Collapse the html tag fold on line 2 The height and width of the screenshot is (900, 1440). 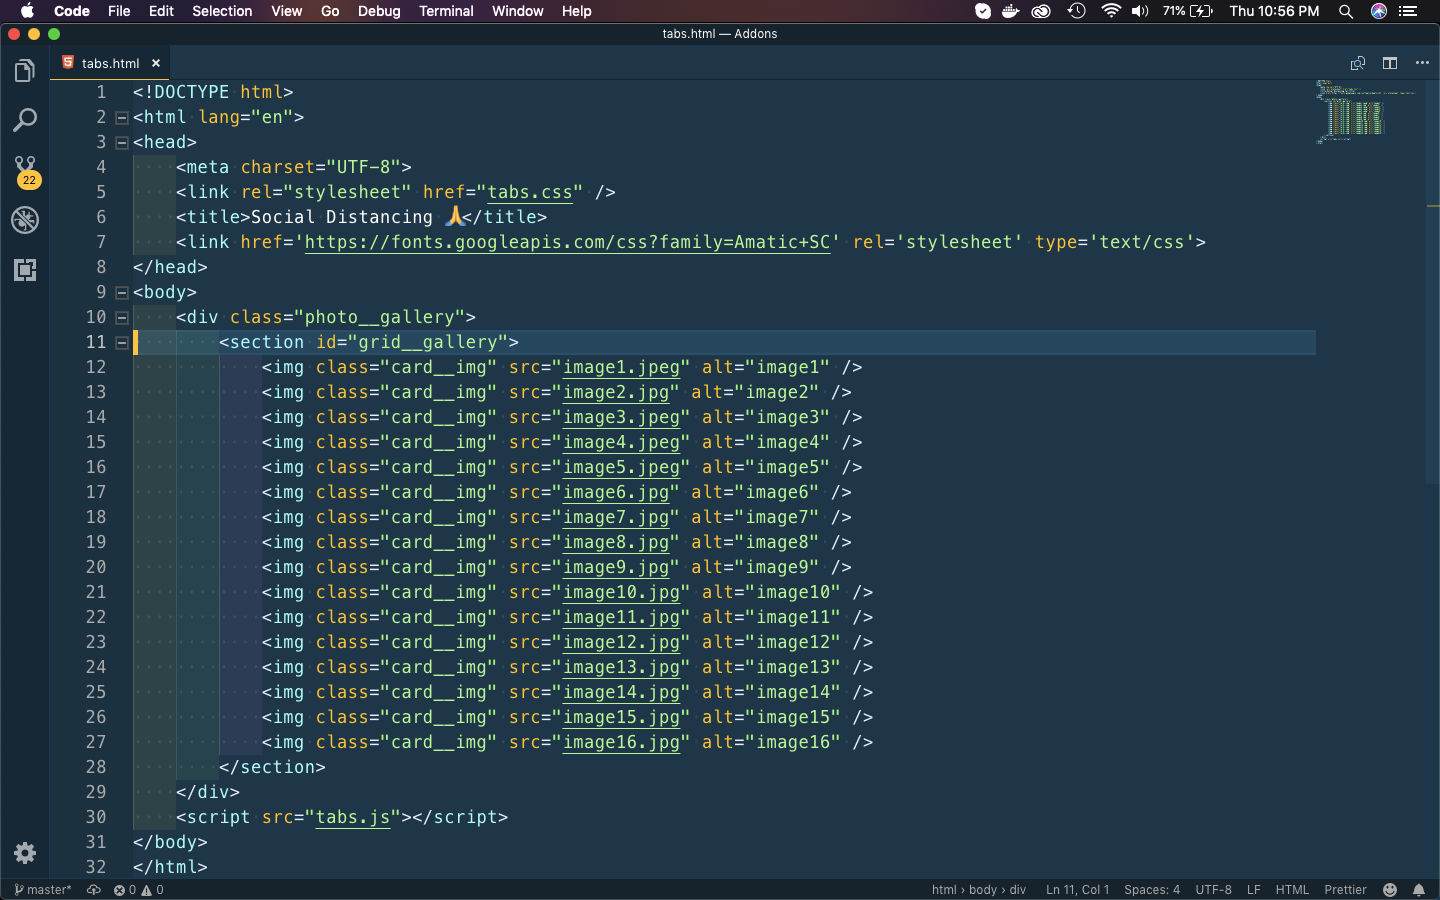pos(122,117)
